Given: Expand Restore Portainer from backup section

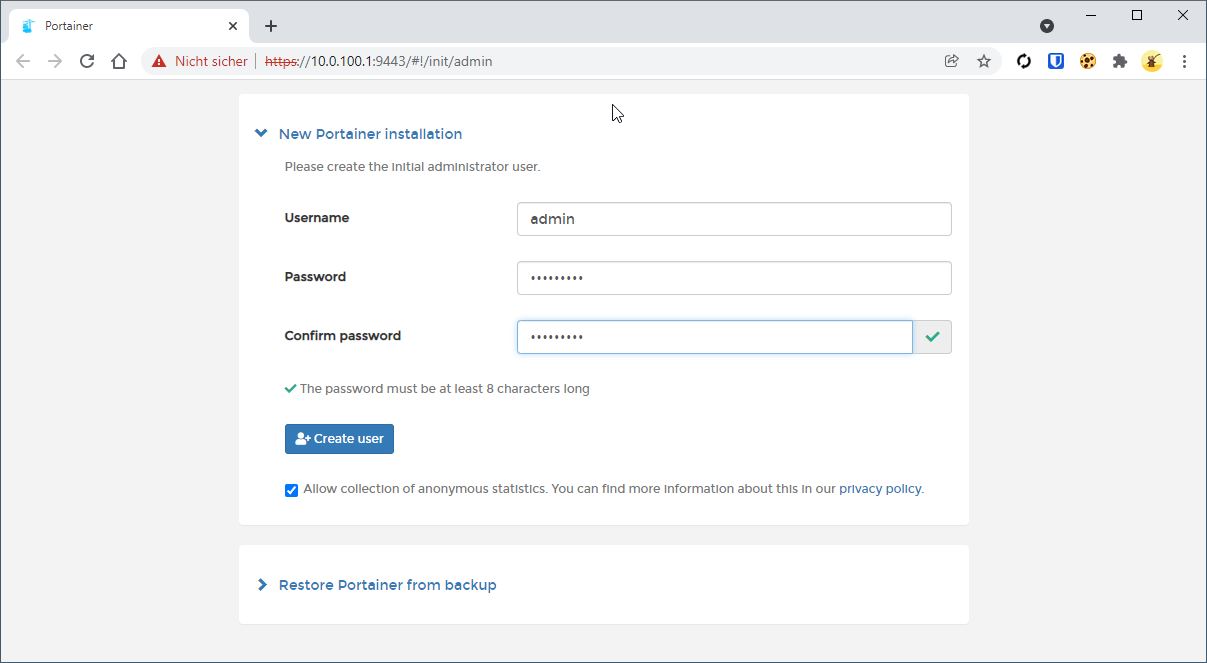Looking at the screenshot, I should 377,585.
